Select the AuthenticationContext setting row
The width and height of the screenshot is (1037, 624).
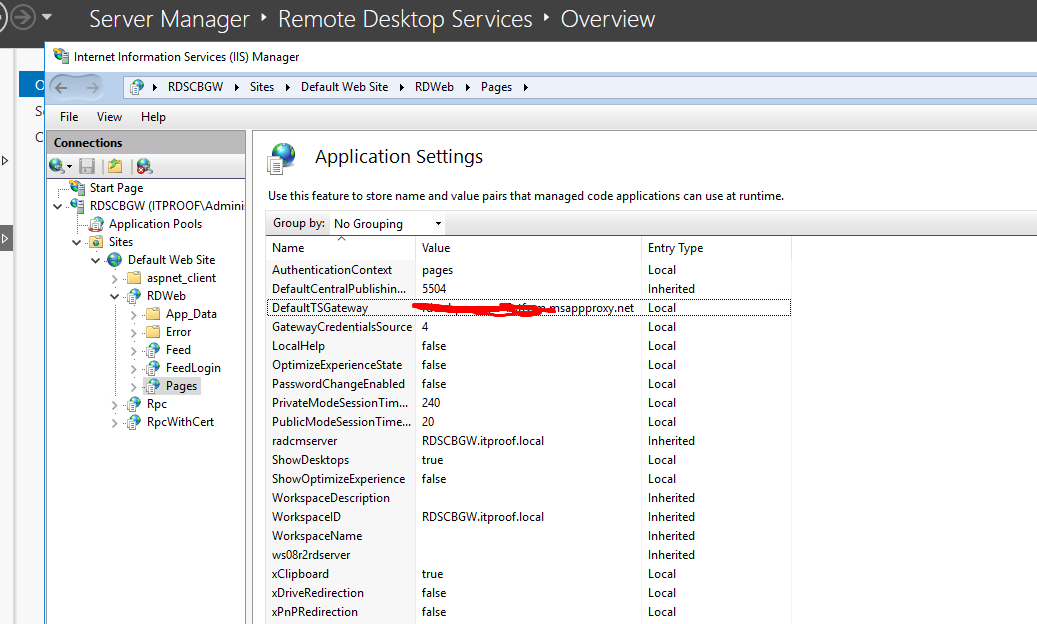point(528,270)
